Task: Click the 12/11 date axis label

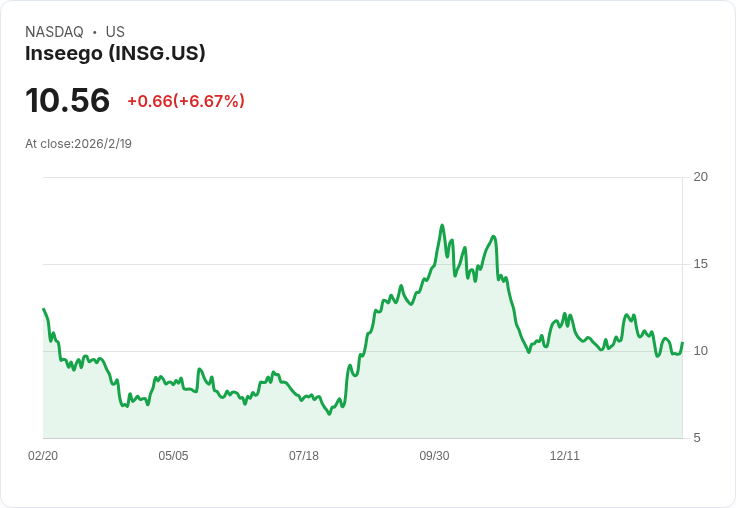Action: [565, 456]
